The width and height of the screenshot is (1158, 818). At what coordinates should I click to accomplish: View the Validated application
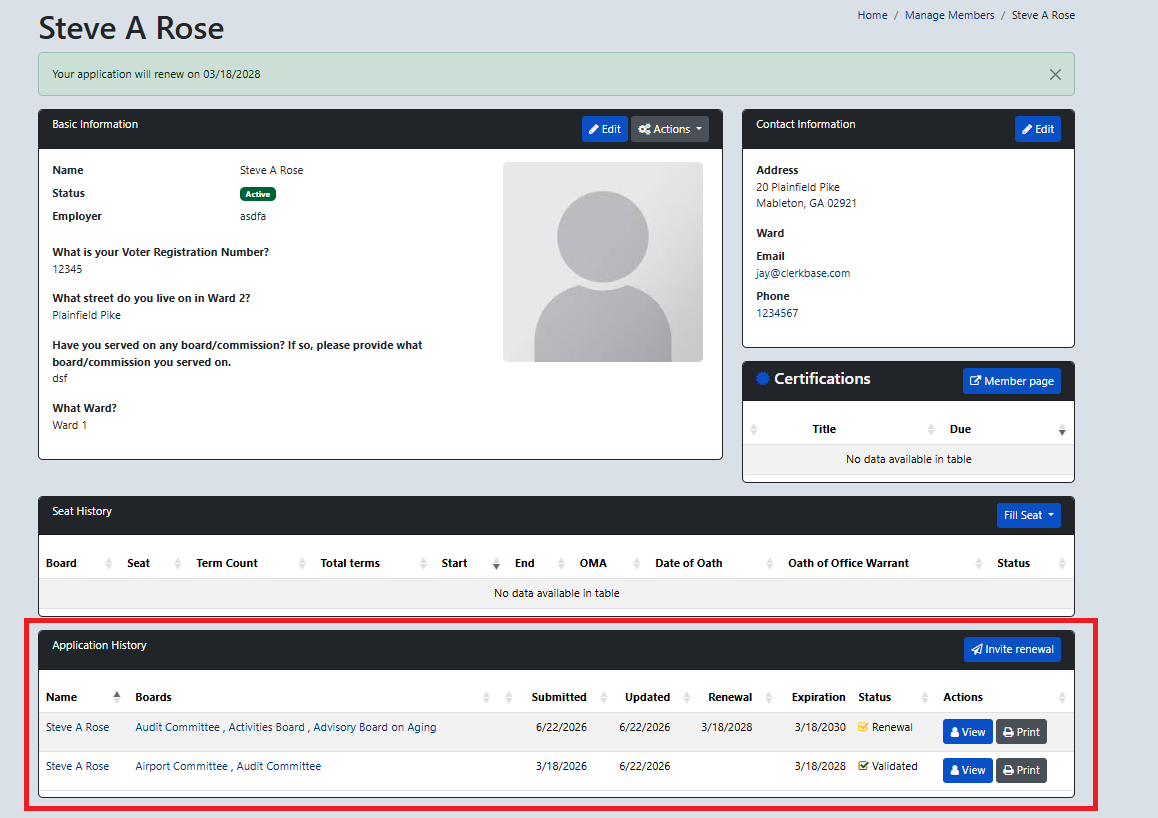[967, 770]
